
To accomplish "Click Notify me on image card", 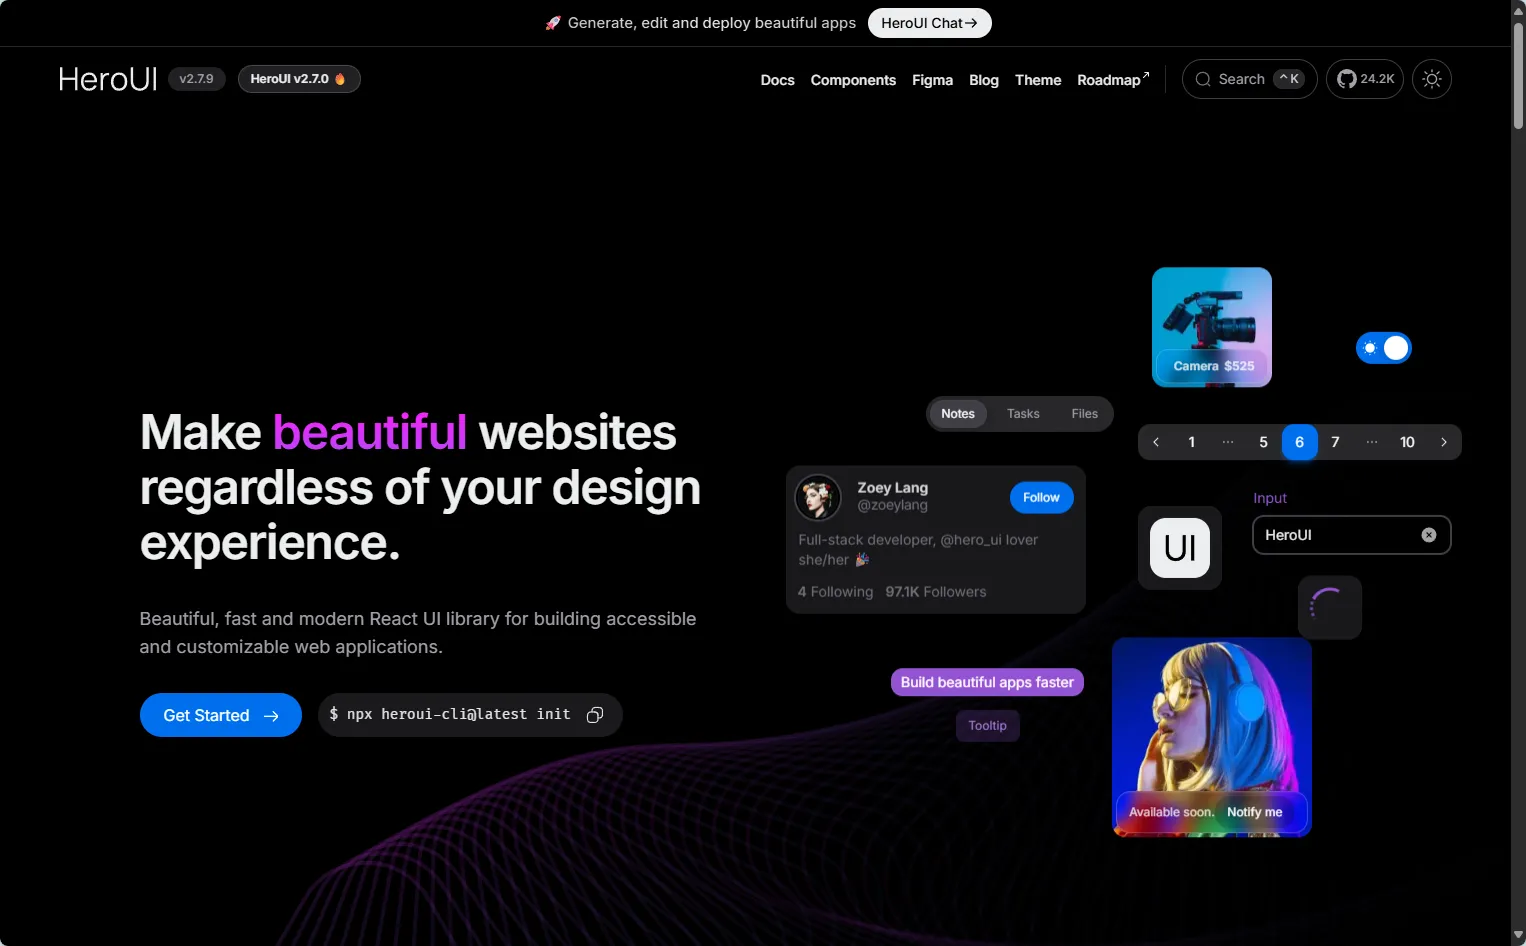I will coord(1254,812).
